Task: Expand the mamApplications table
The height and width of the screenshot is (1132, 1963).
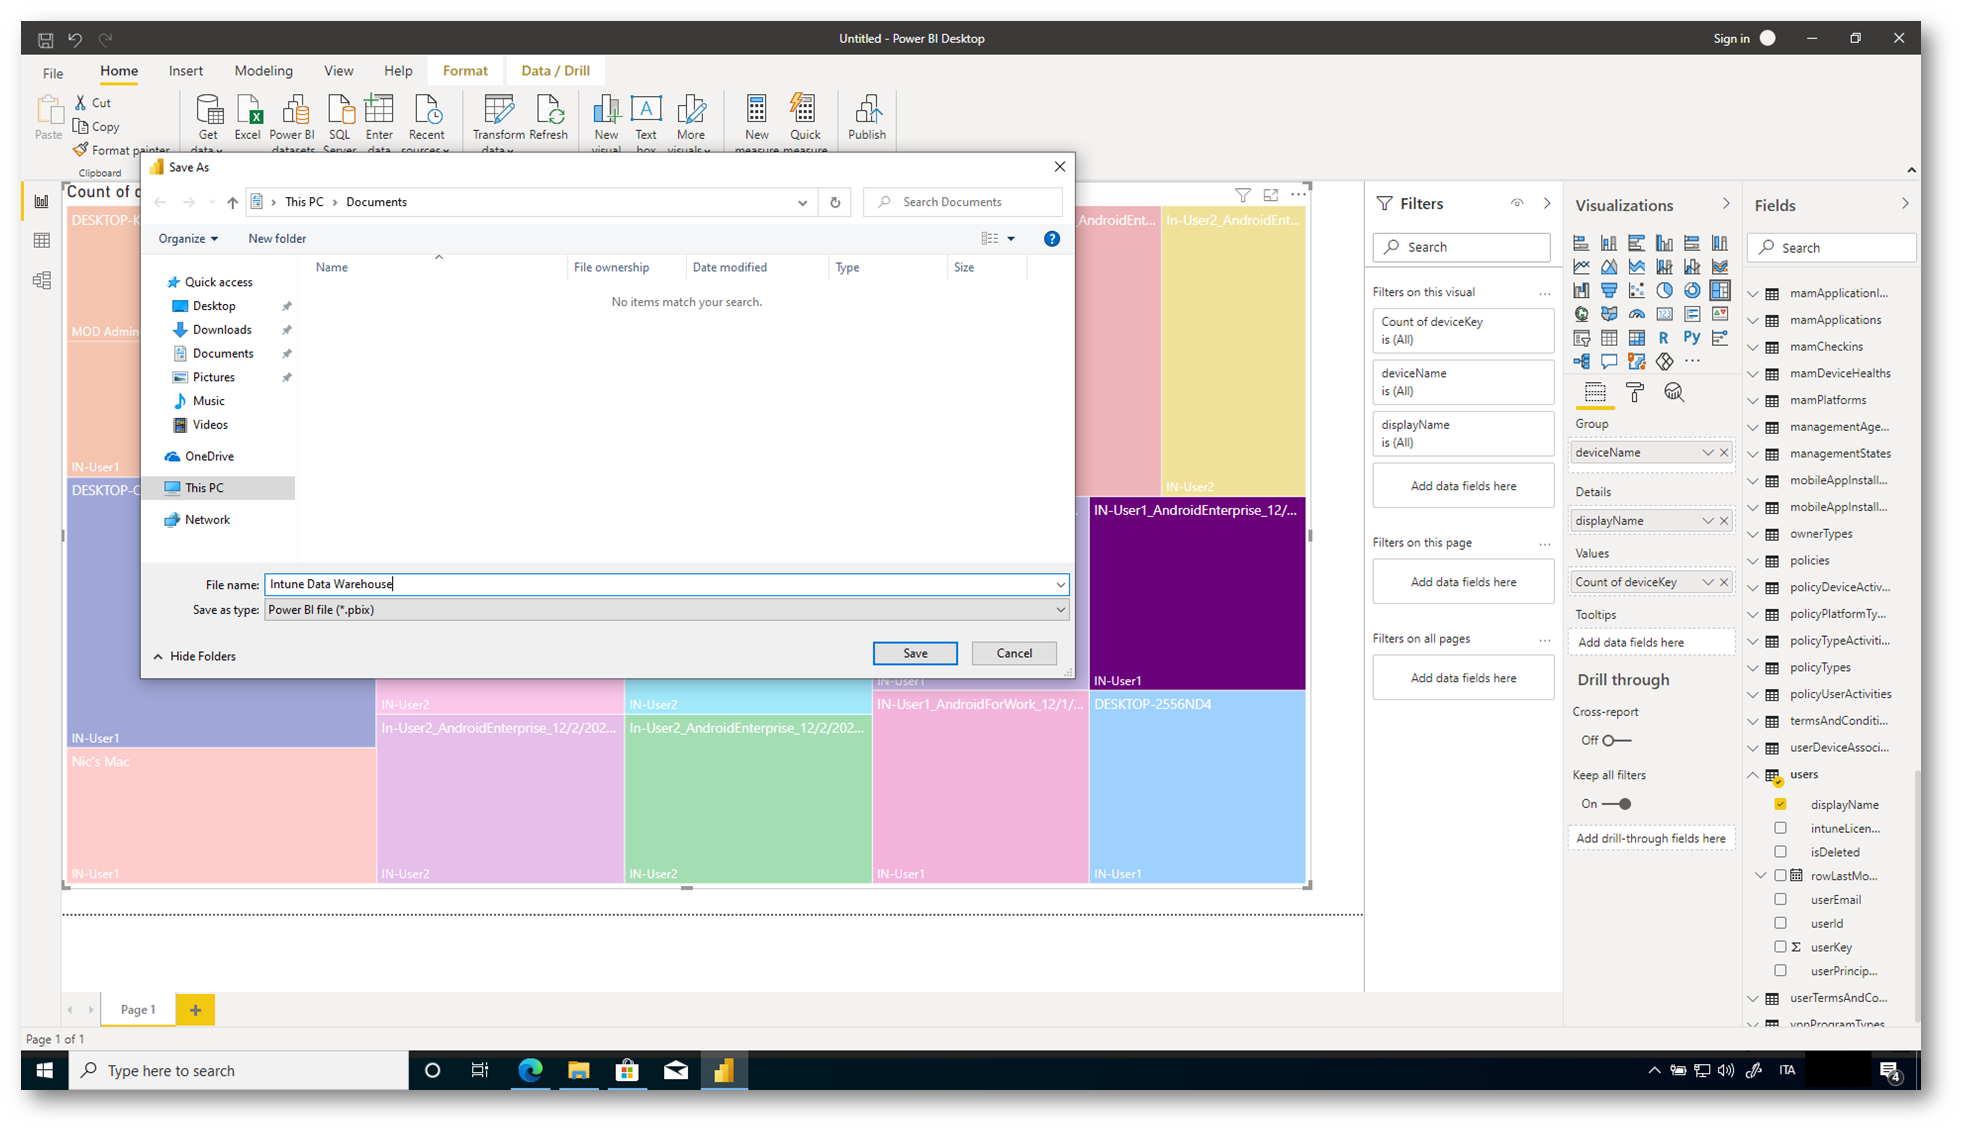Action: click(x=1753, y=320)
